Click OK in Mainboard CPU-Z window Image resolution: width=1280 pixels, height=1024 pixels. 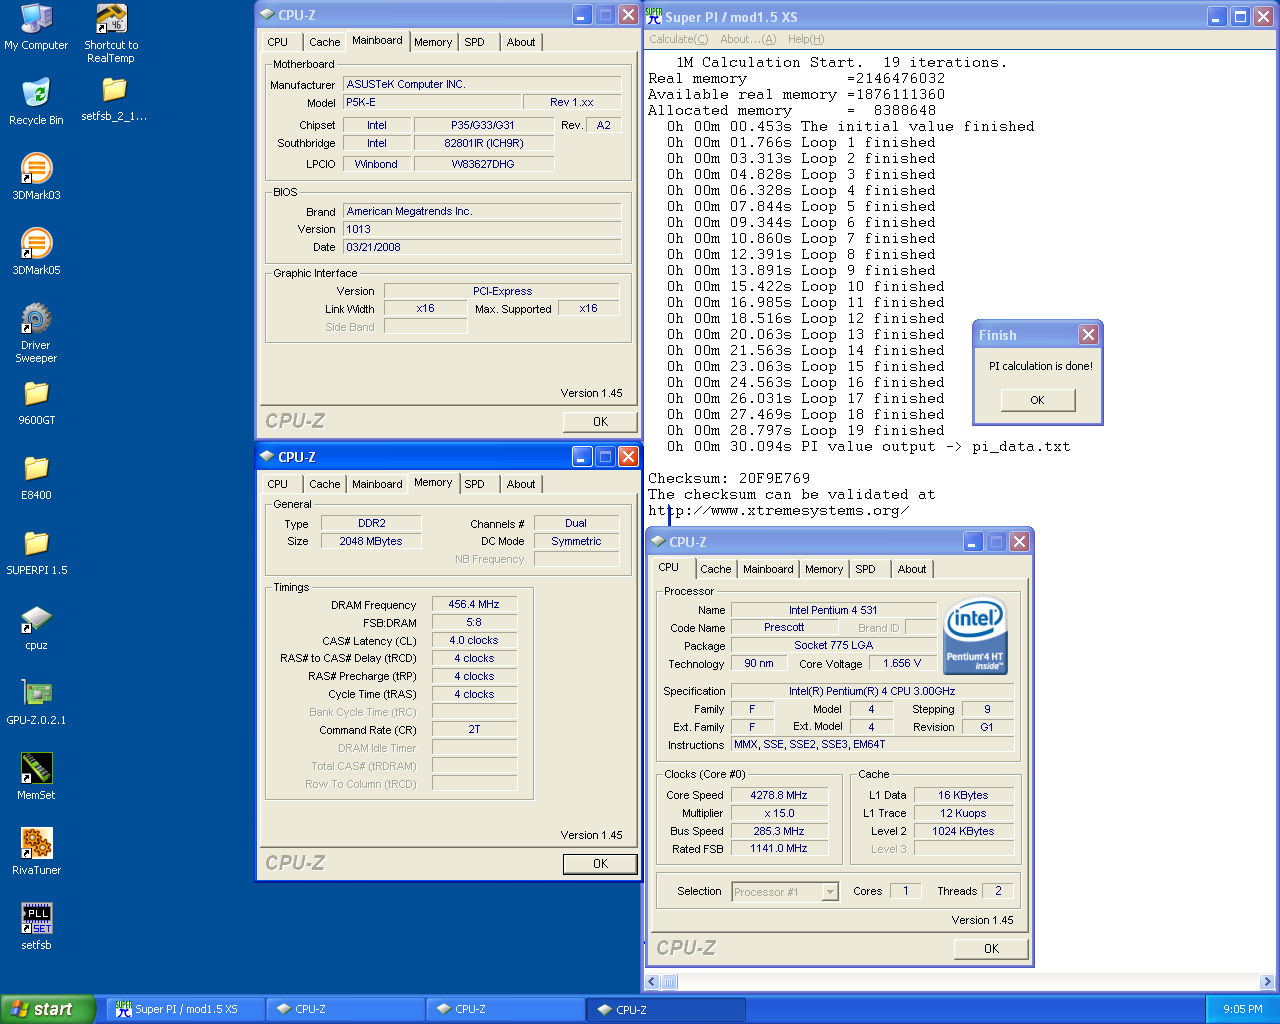(600, 421)
